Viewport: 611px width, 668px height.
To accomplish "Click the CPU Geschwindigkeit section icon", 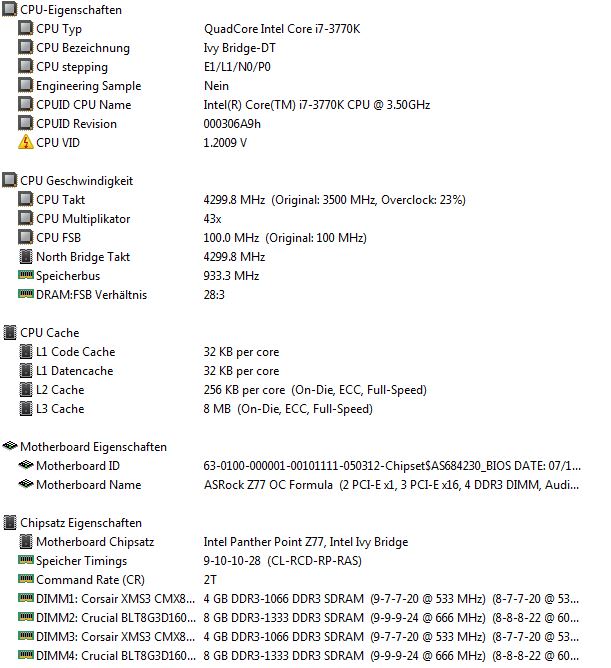I will [9, 180].
